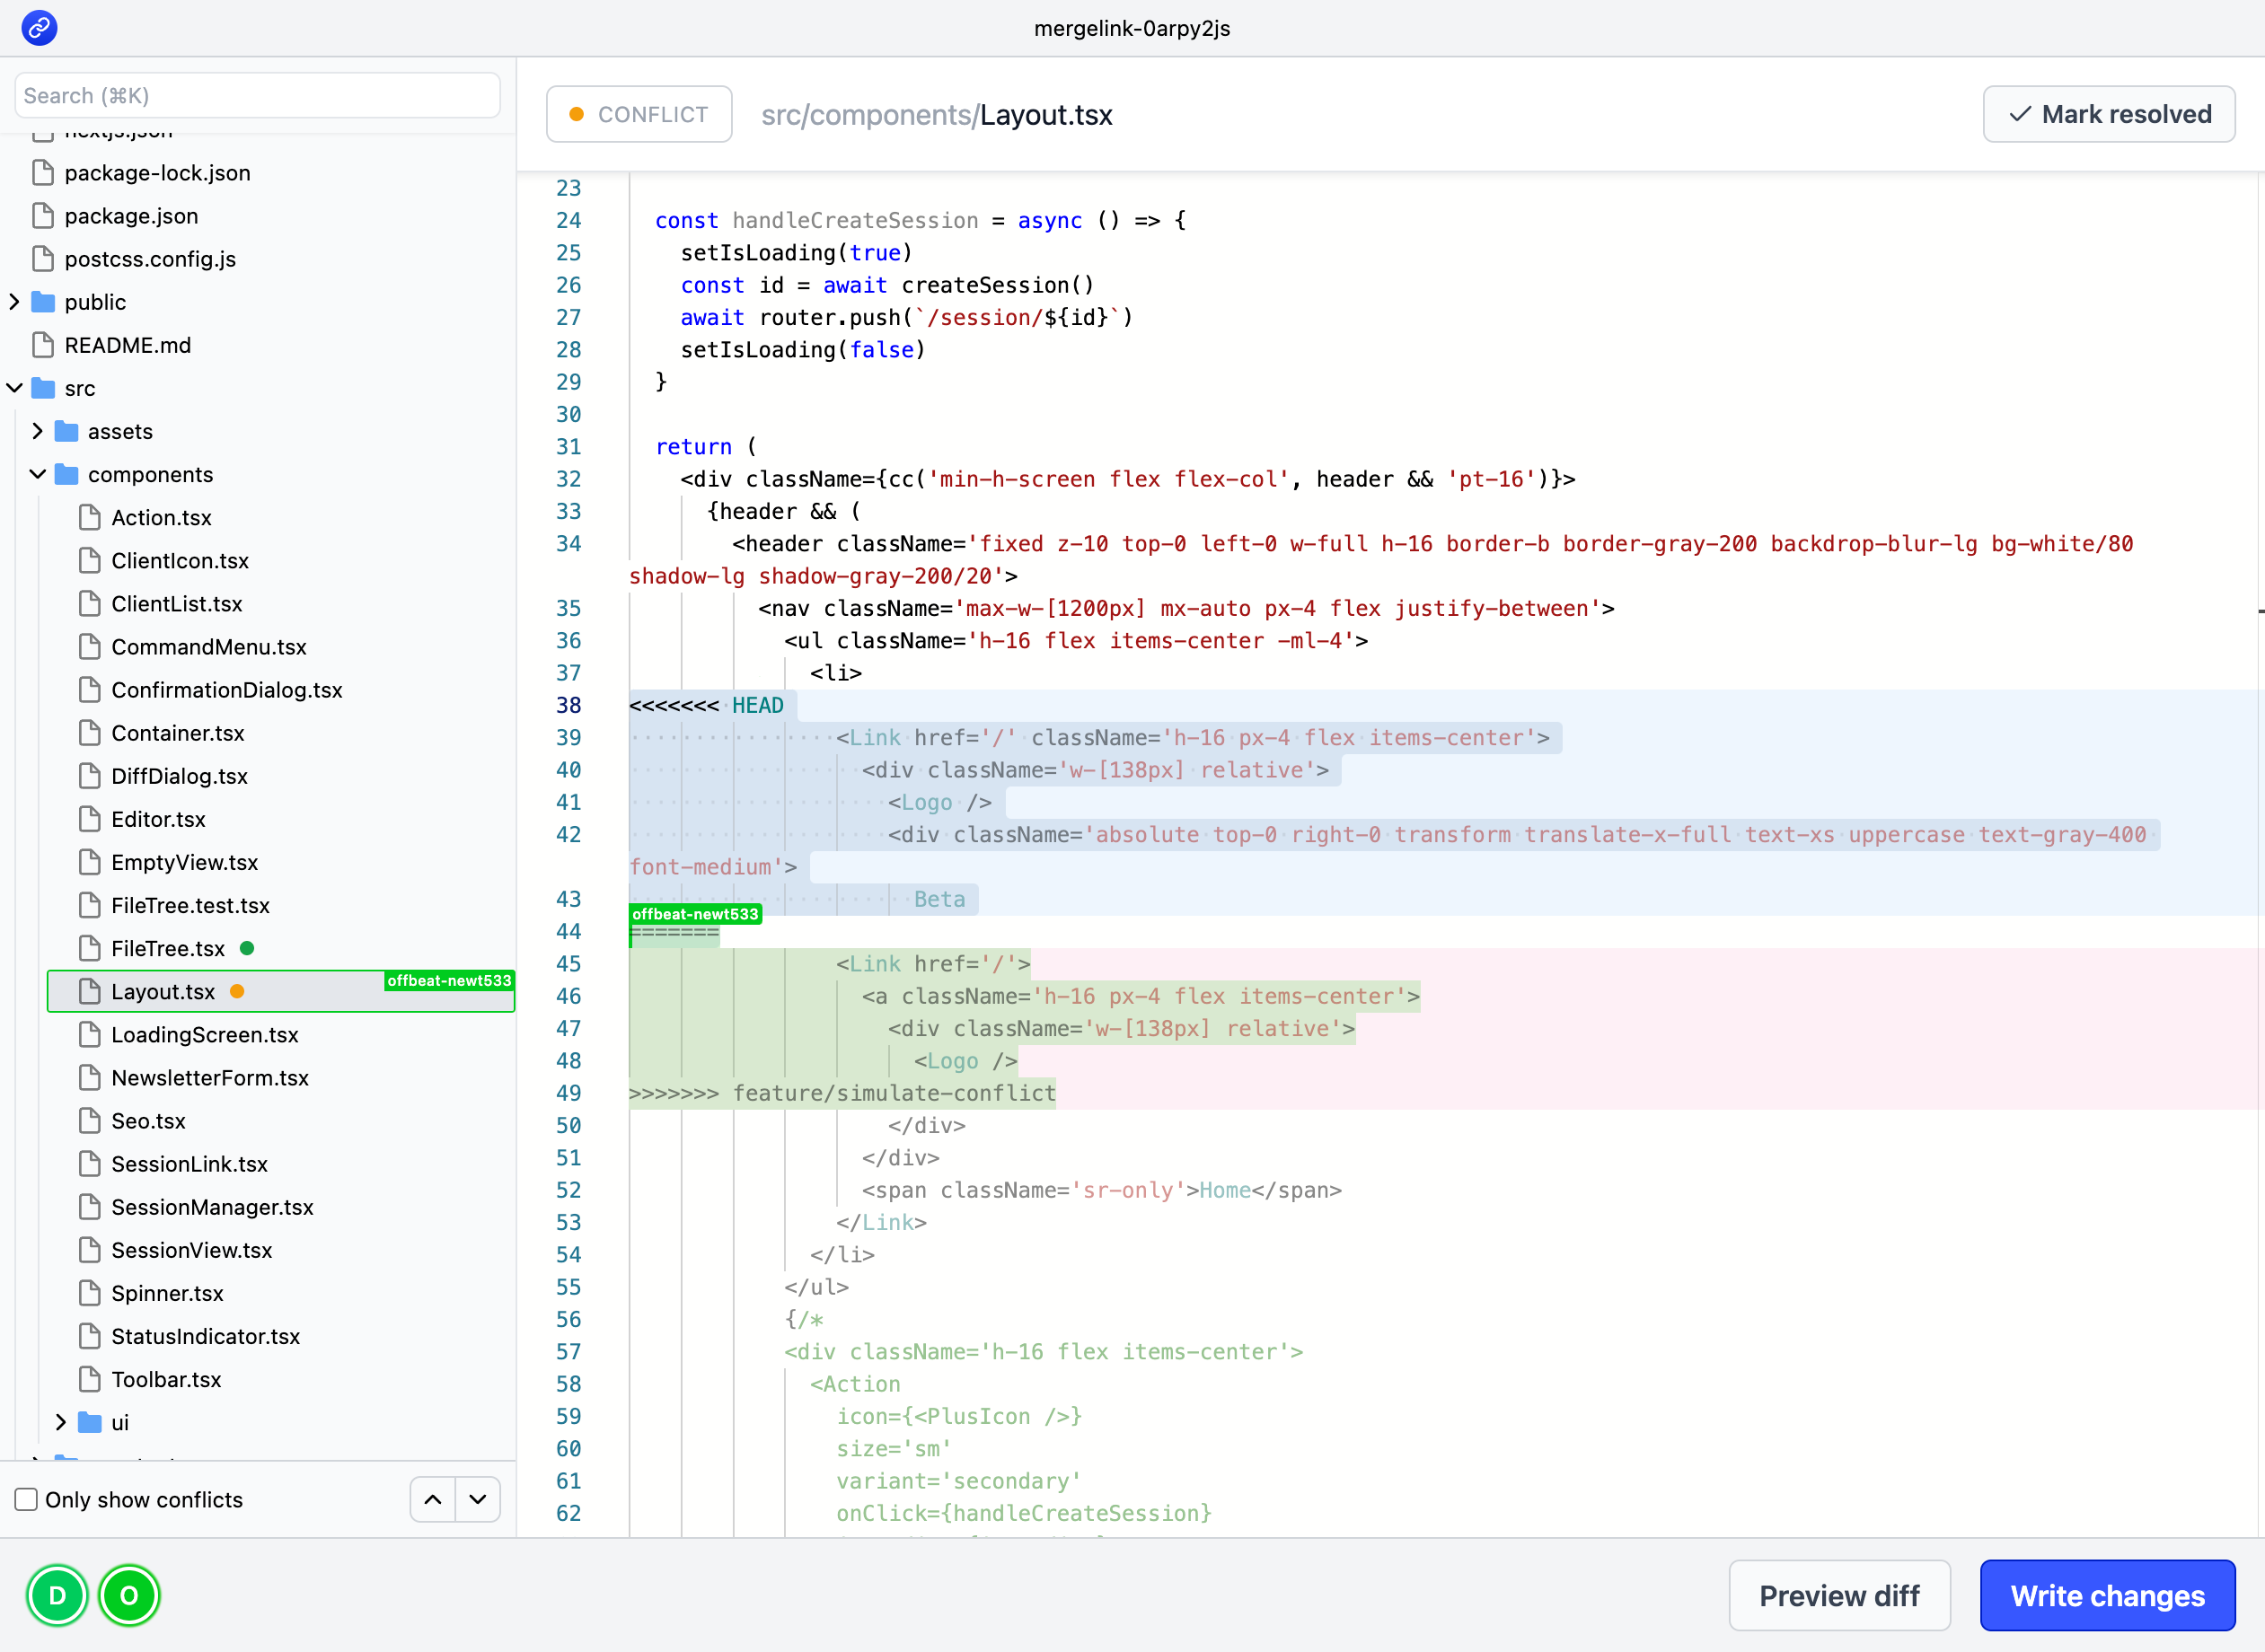Click the Mark resolved button
The width and height of the screenshot is (2265, 1652).
[x=2109, y=114]
